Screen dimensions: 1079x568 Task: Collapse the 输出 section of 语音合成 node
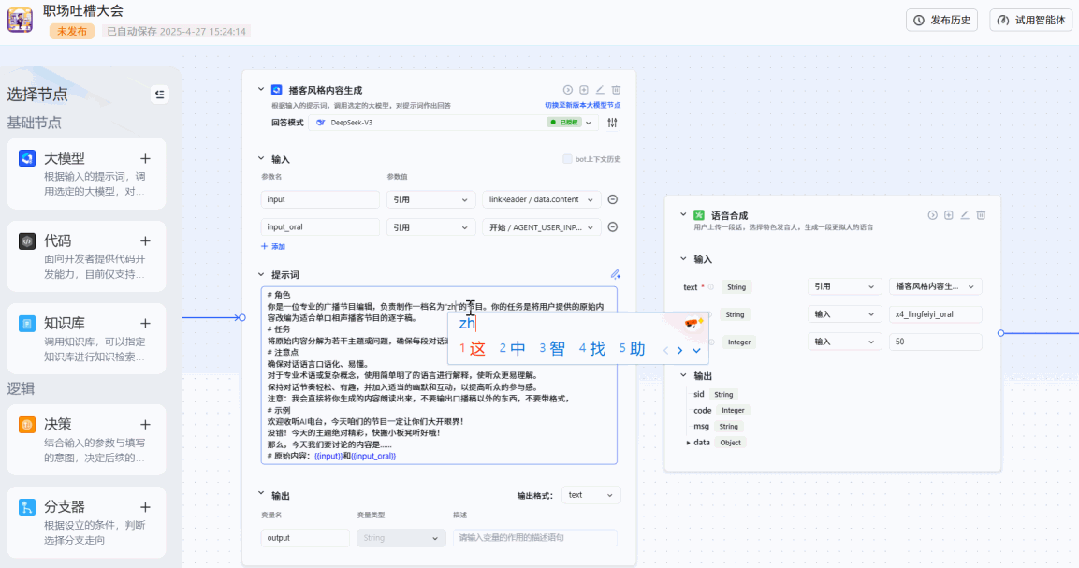[x=683, y=375]
